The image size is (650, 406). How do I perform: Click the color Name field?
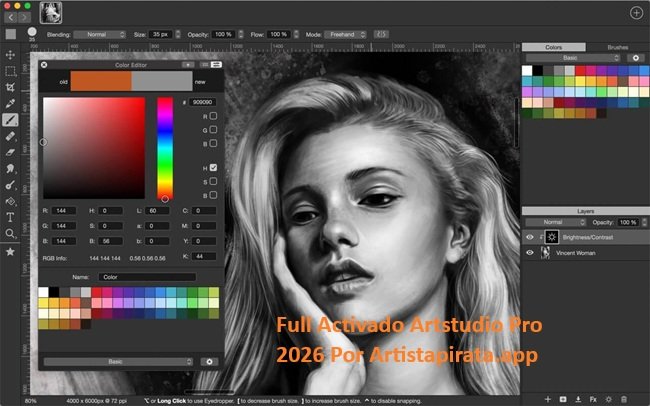(147, 277)
